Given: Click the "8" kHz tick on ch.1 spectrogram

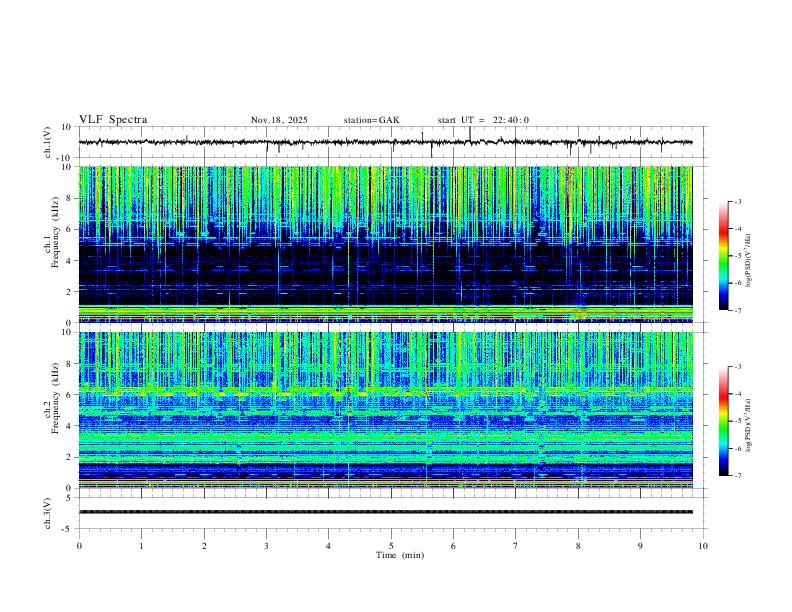Looking at the screenshot, I should click(x=69, y=198).
